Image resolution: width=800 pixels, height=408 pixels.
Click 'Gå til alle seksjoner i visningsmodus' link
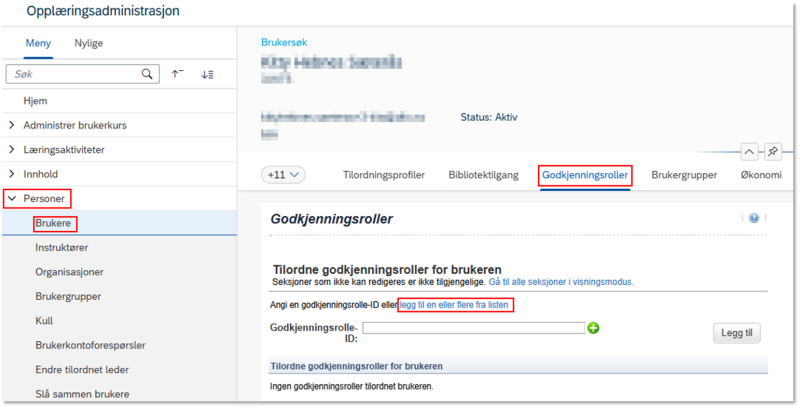click(561, 282)
